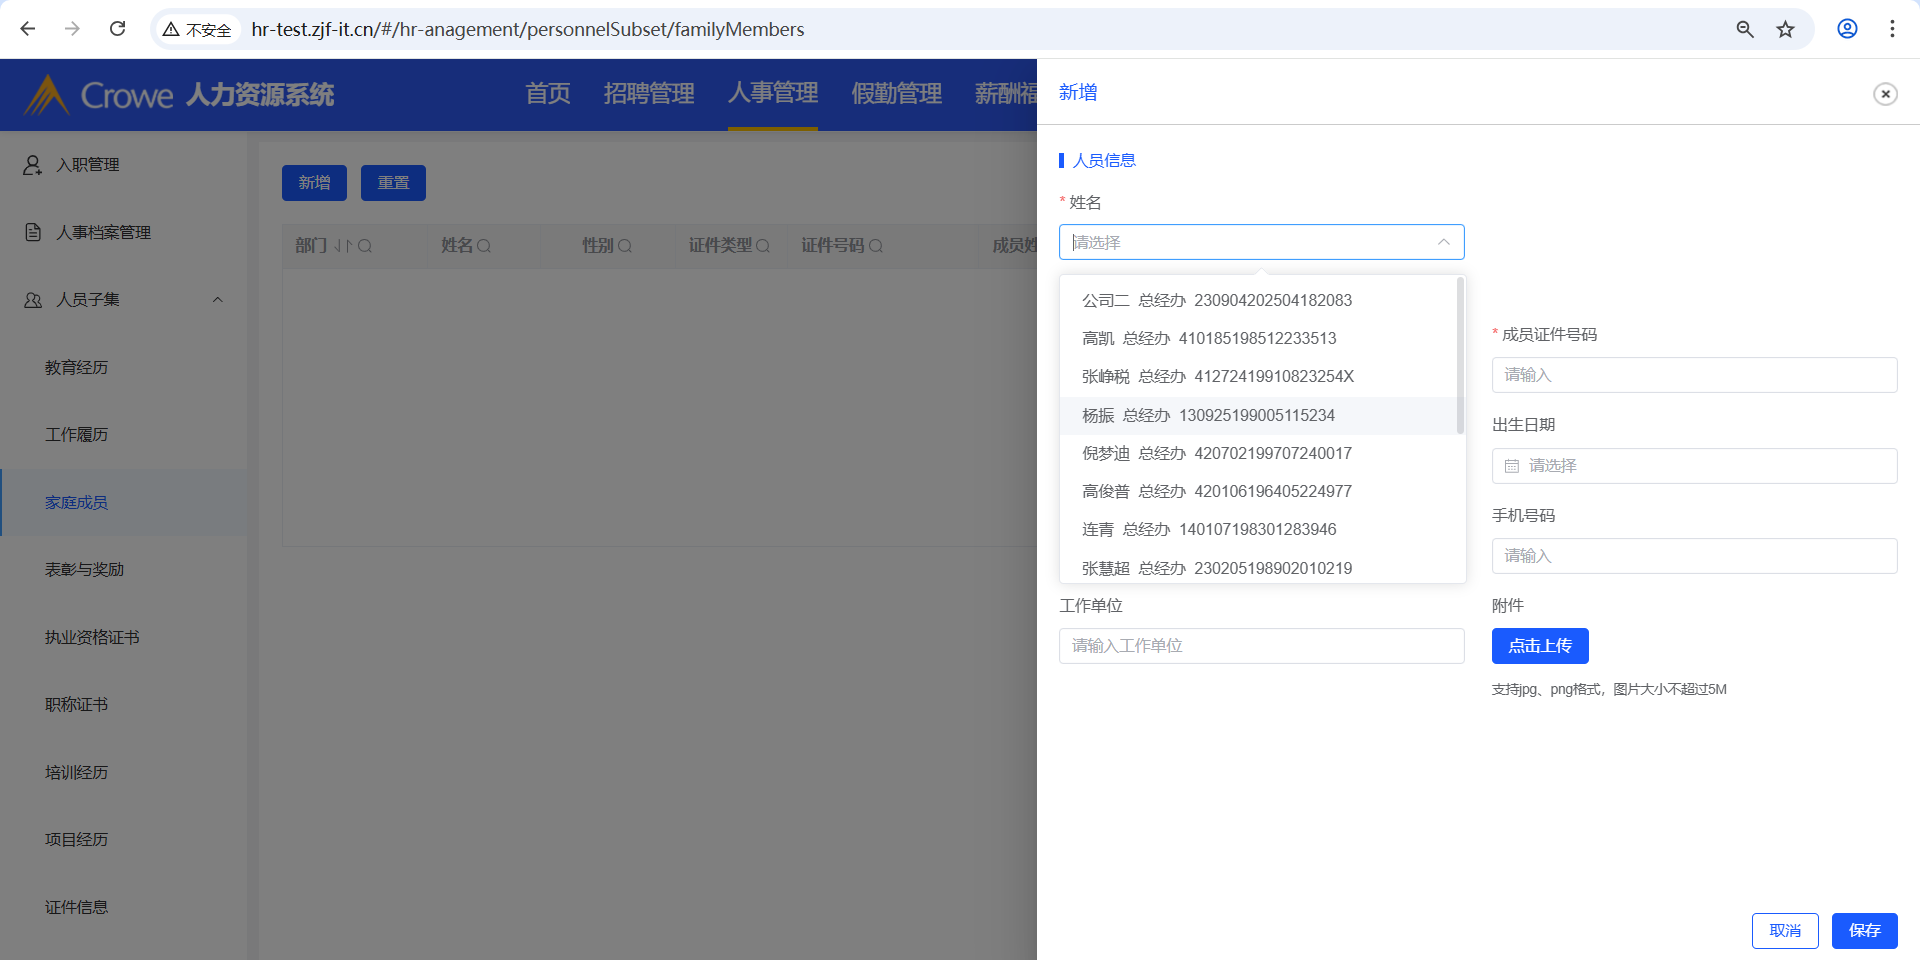Focus the 成员证件号码 input field

pyautogui.click(x=1694, y=375)
